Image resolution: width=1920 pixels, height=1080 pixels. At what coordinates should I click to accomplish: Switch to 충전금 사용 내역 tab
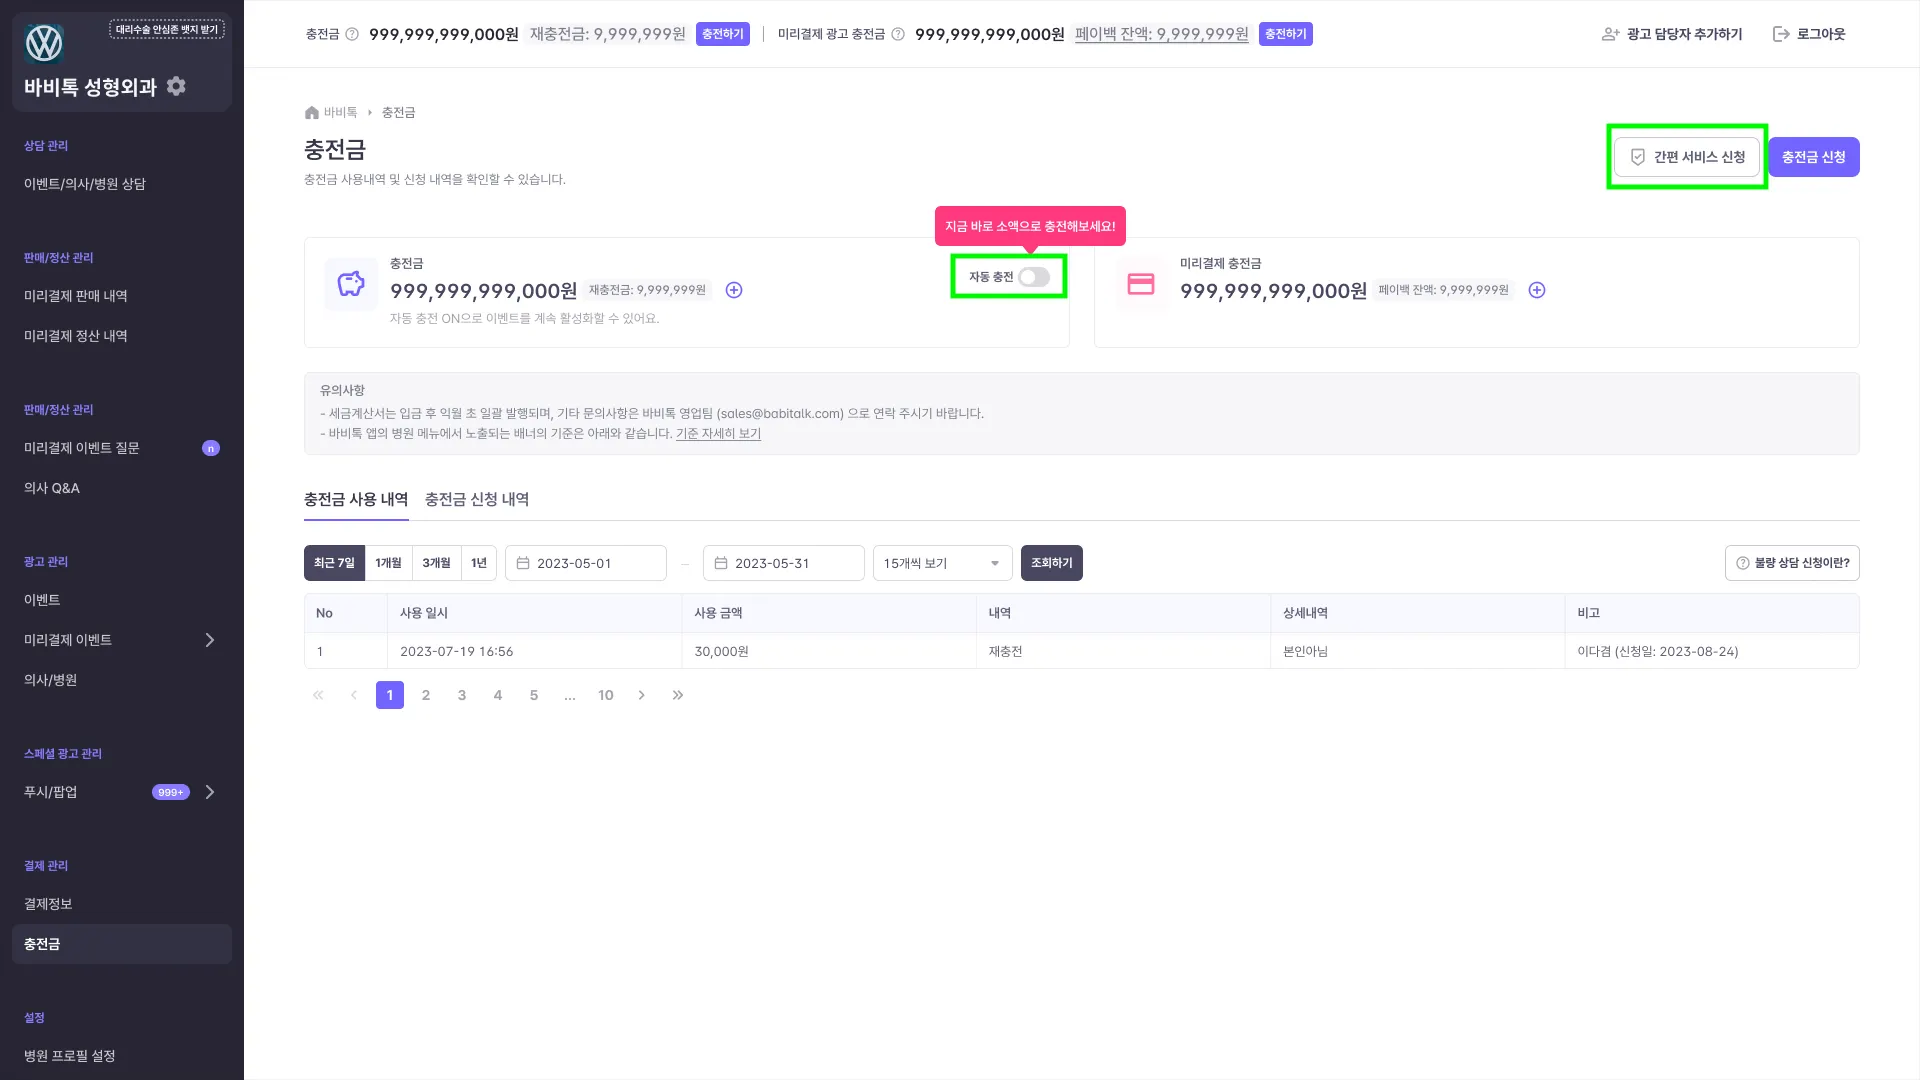356,499
